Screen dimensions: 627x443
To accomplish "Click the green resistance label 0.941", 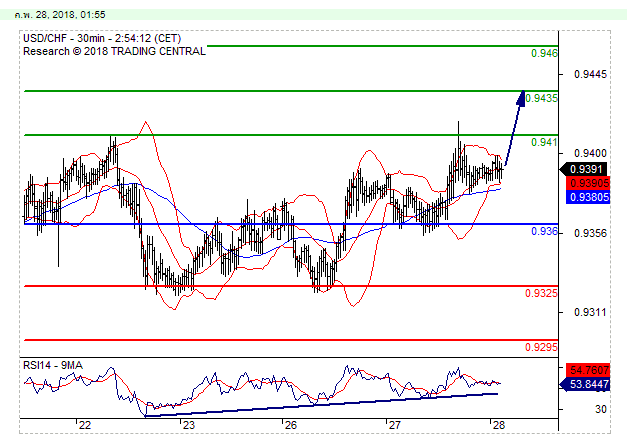I will pyautogui.click(x=544, y=142).
